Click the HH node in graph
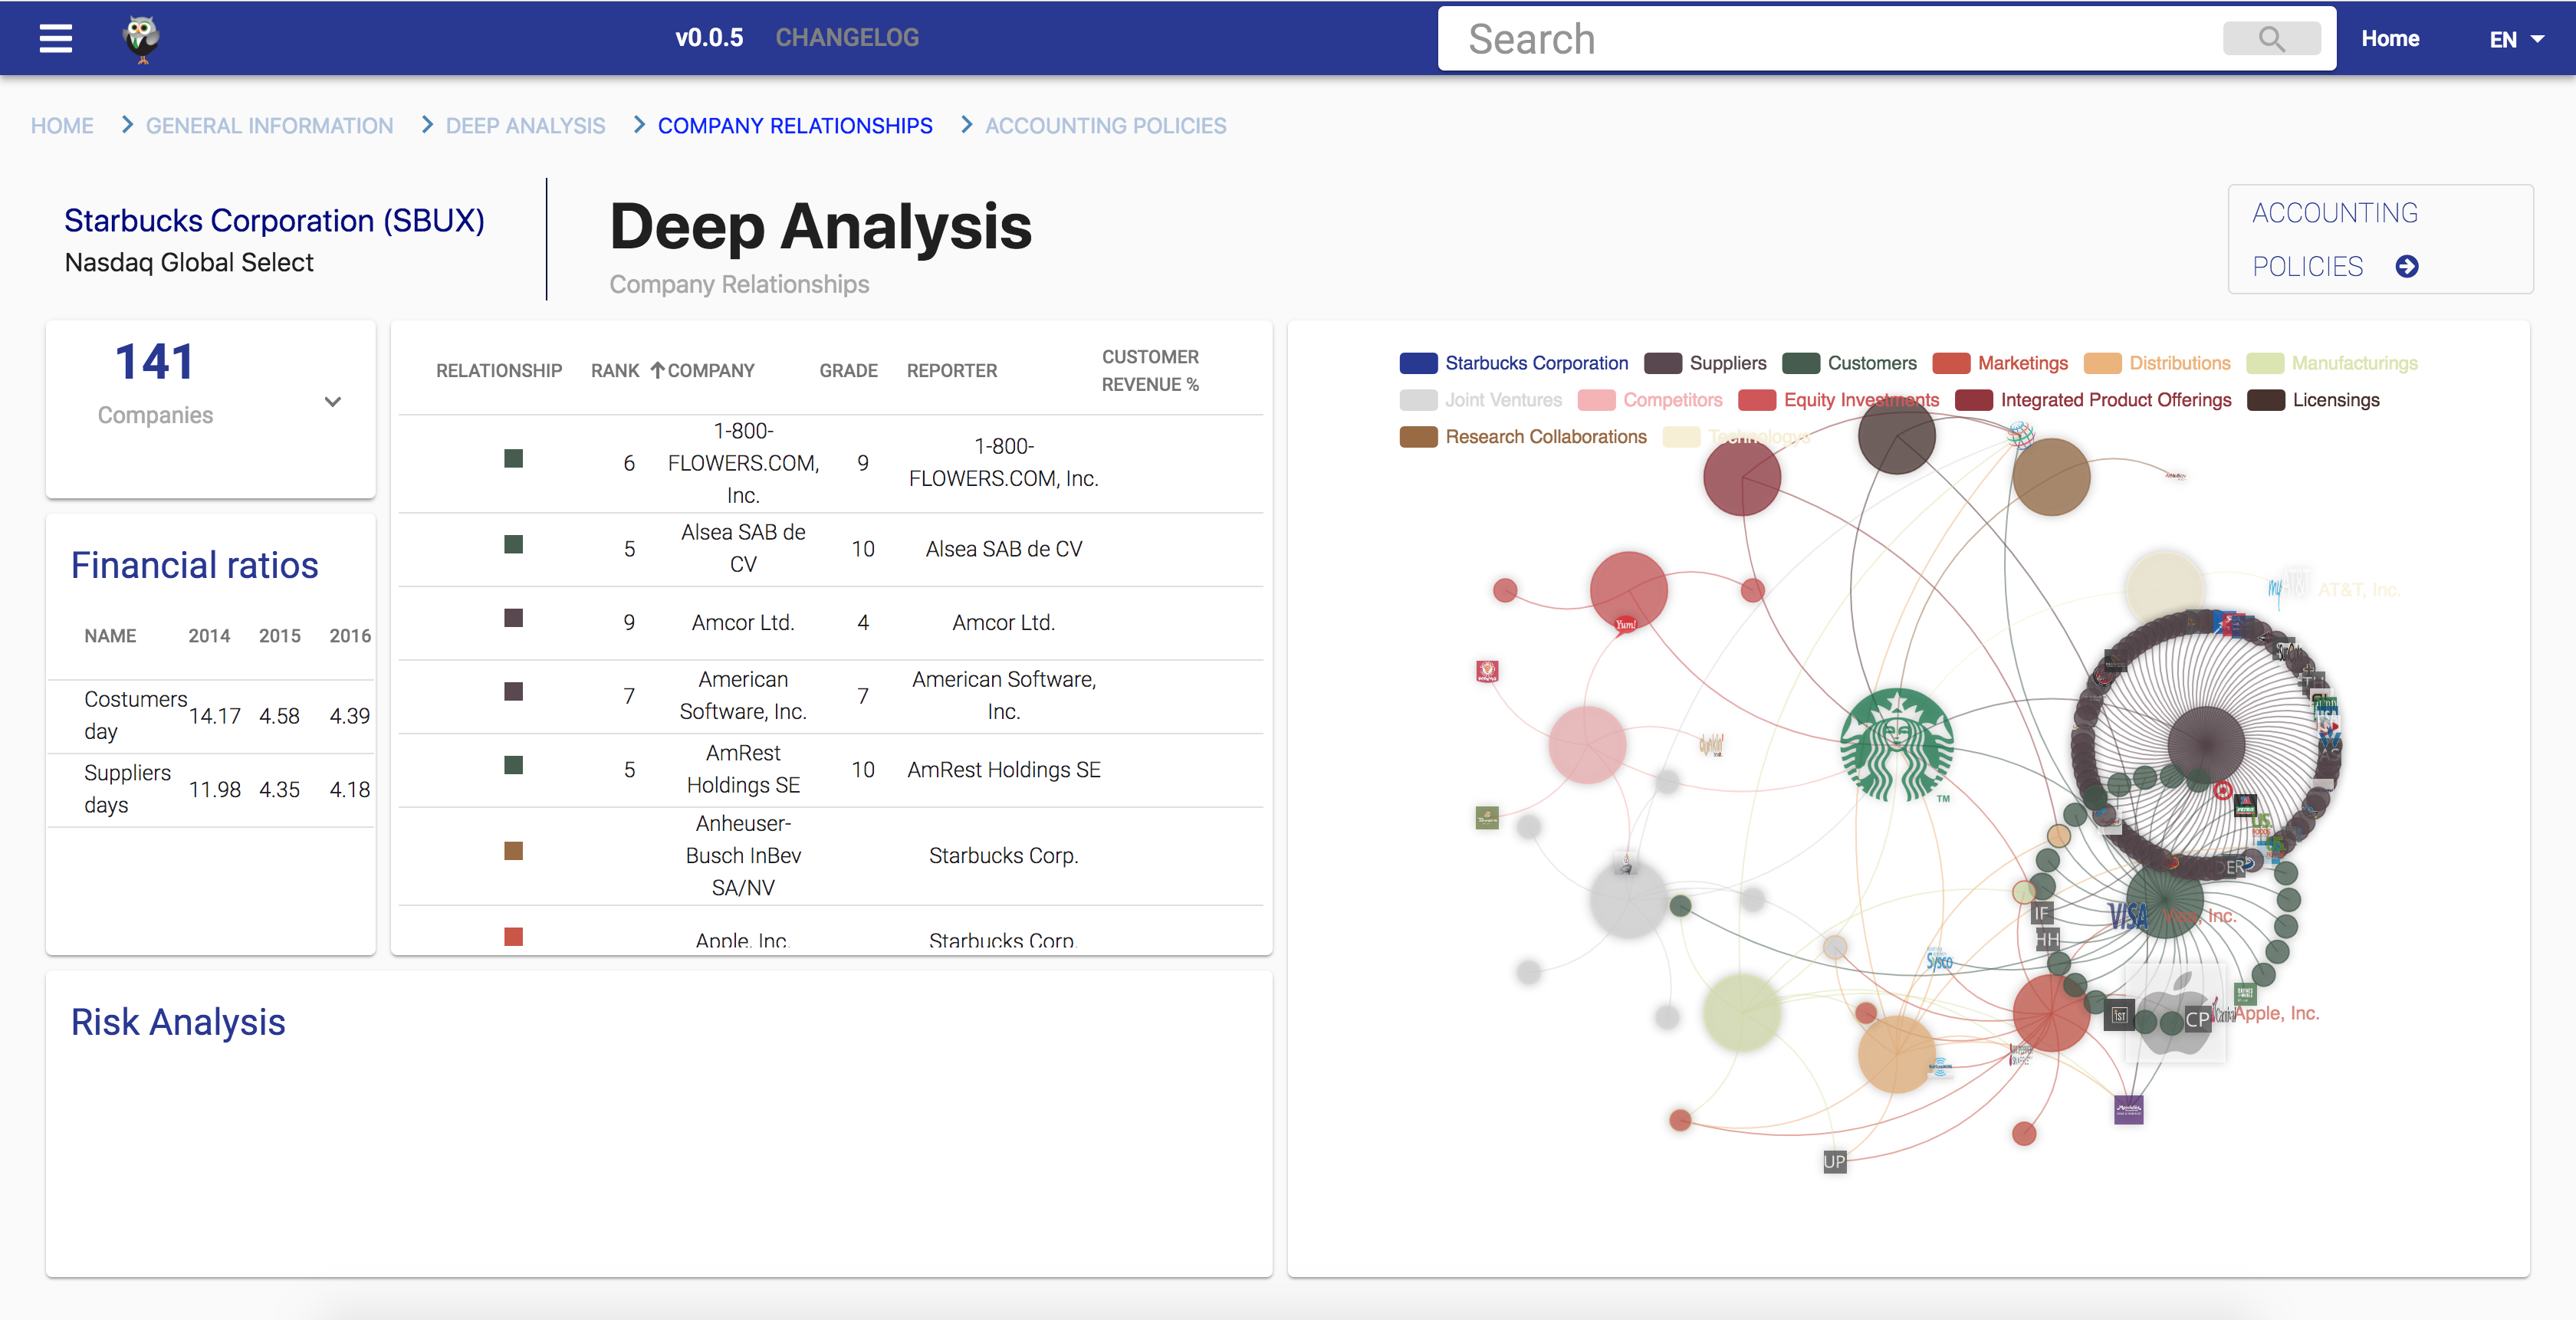Screen dimensions: 2576x1320 point(2047,939)
